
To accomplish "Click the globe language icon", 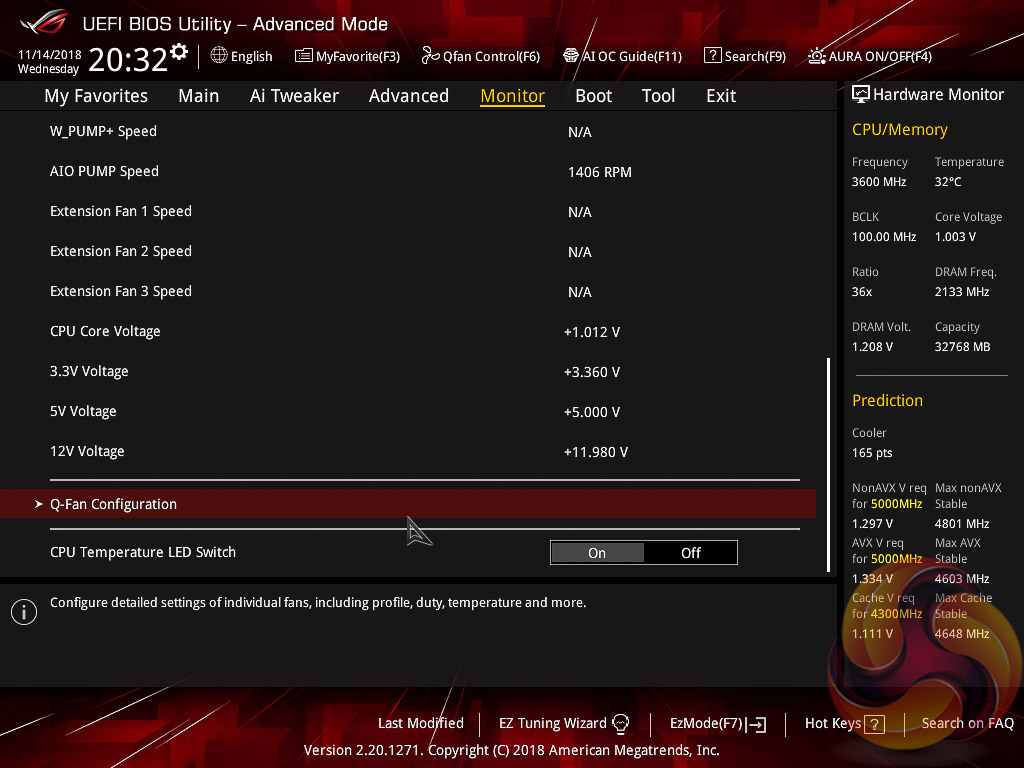I will [x=219, y=56].
